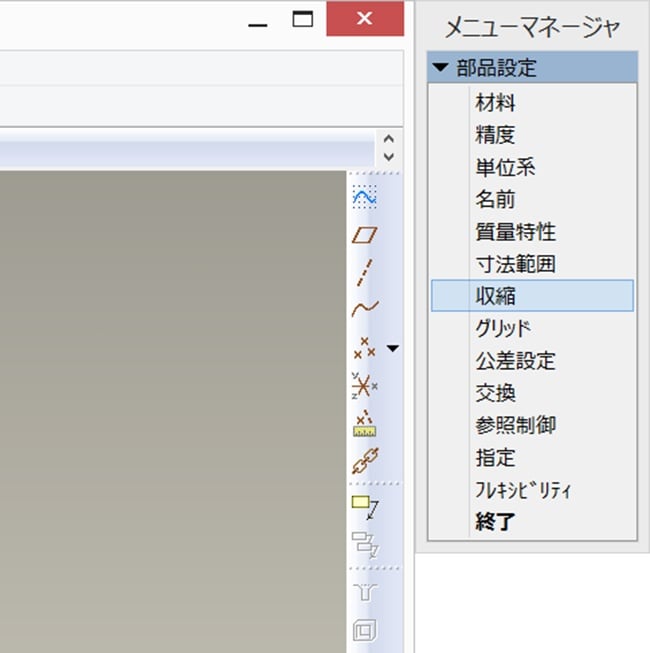The image size is (650, 653).
Task: Select the datum point tool
Action: pyautogui.click(x=364, y=347)
